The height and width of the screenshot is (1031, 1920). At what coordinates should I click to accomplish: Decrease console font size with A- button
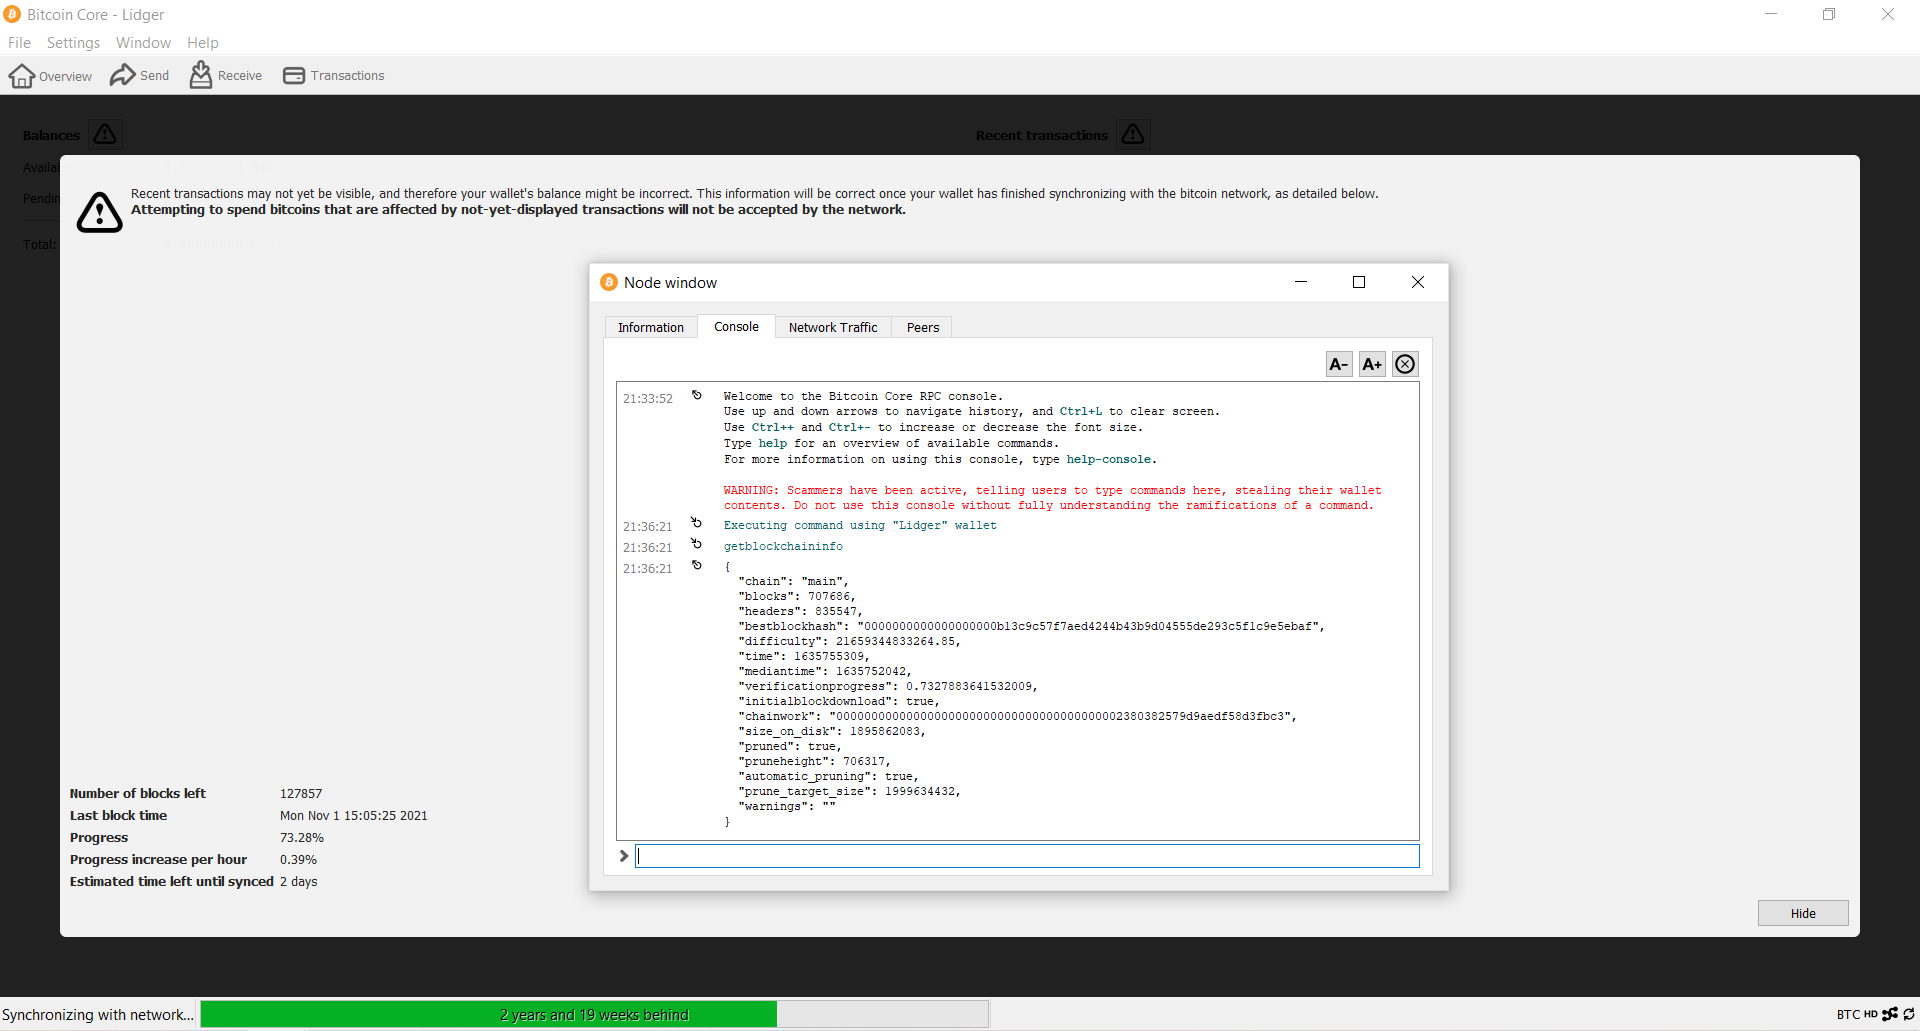(x=1339, y=364)
